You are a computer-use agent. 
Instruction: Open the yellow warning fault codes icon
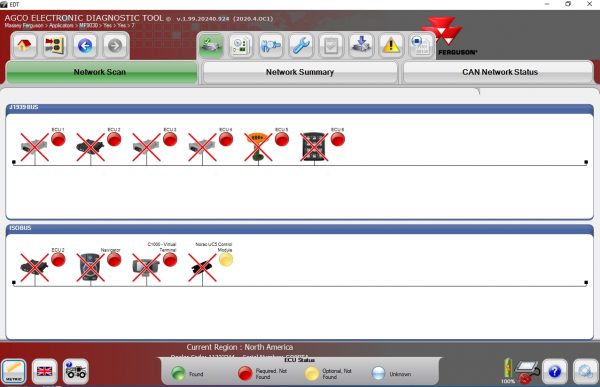[391, 46]
